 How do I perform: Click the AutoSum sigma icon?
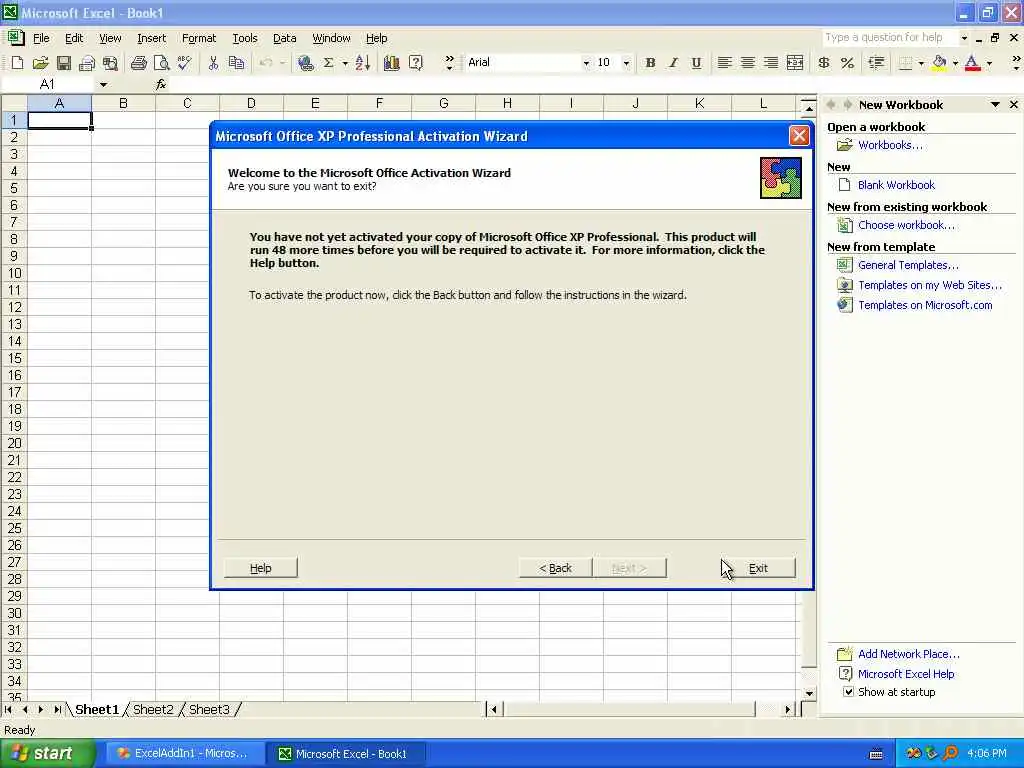tap(328, 63)
